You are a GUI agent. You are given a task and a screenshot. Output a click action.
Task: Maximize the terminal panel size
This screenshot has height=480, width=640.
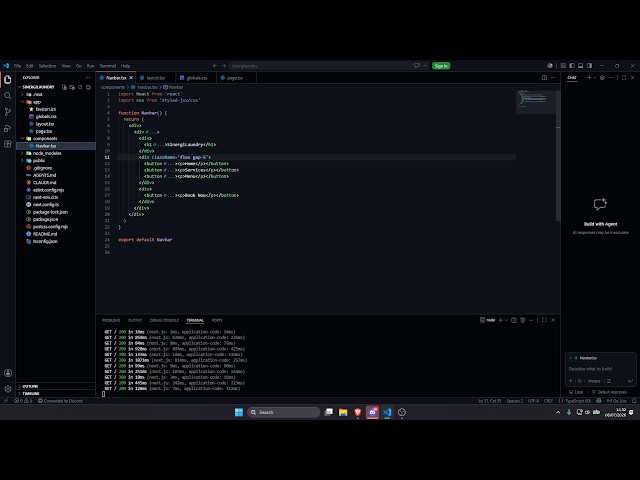pos(544,320)
